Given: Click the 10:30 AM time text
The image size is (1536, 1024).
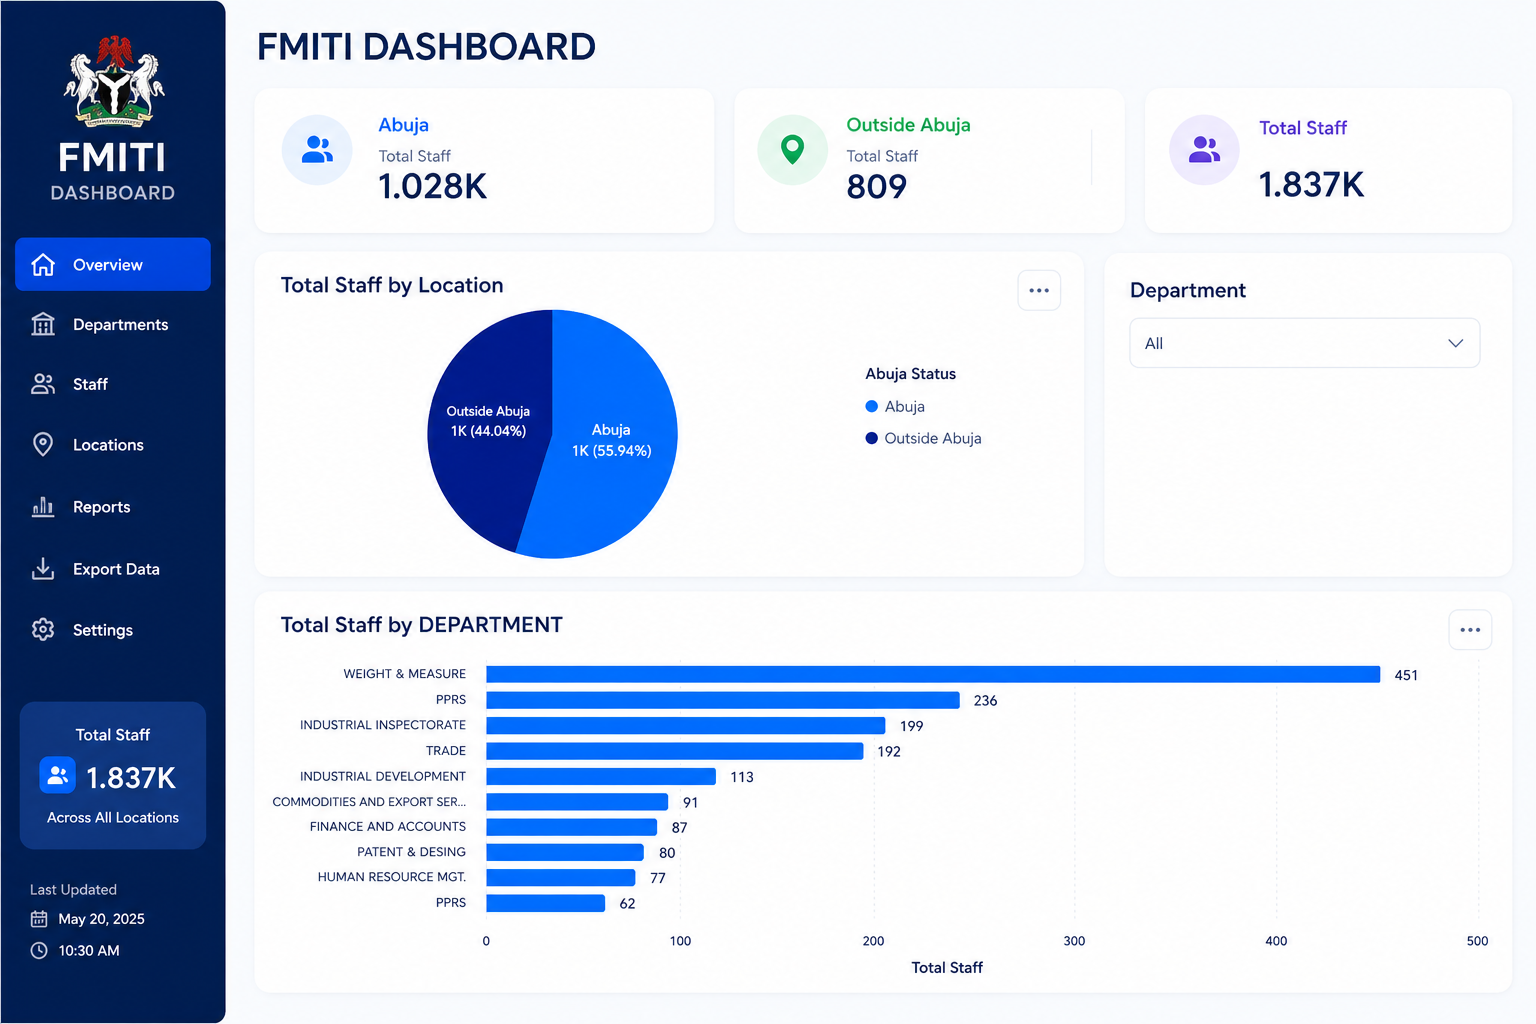Looking at the screenshot, I should click(89, 951).
